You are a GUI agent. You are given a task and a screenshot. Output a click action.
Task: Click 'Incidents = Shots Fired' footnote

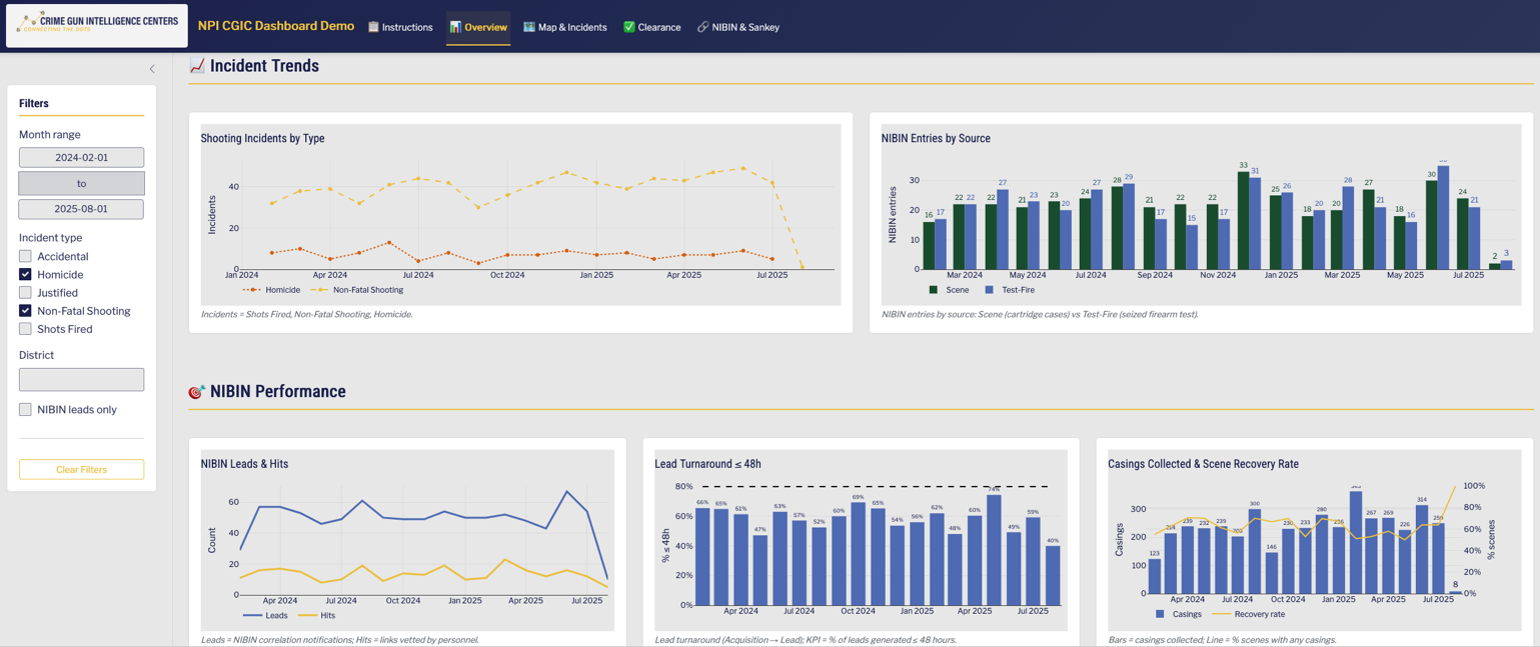(x=307, y=314)
